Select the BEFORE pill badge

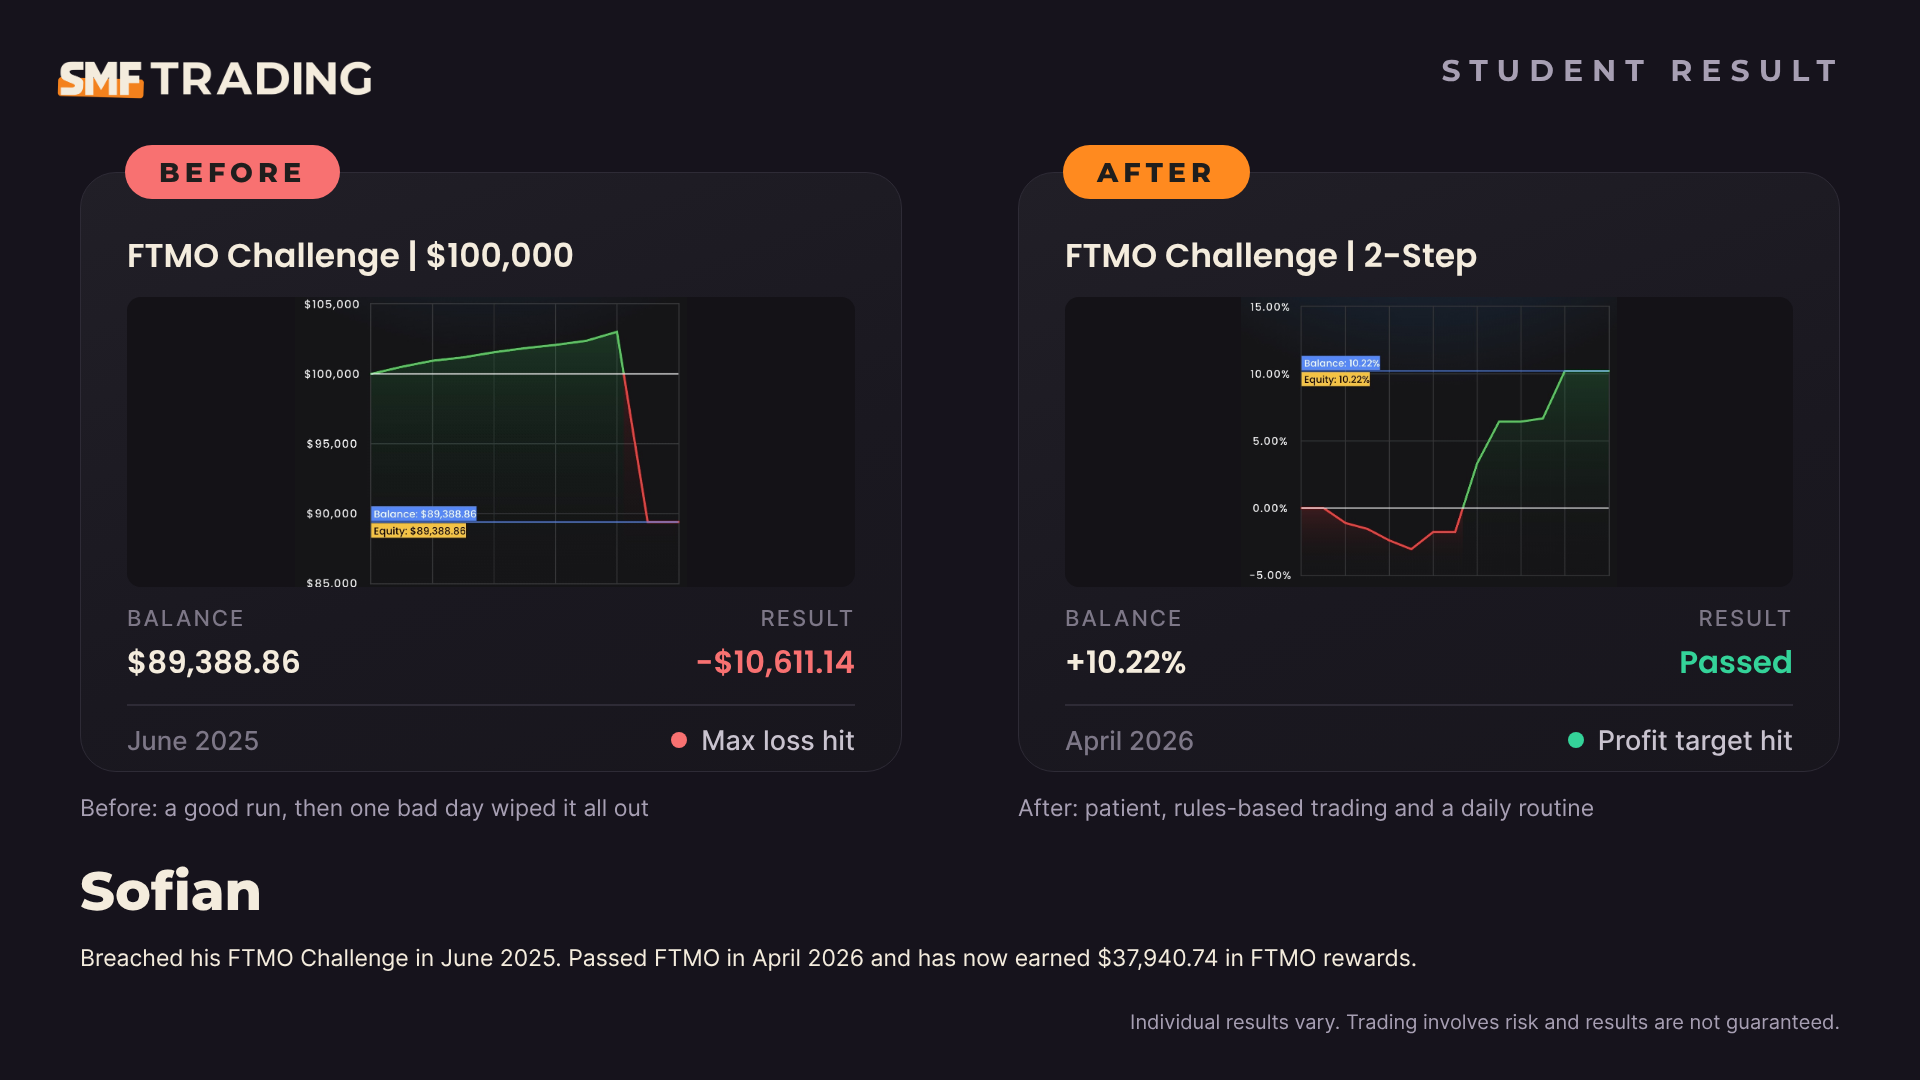232,172
